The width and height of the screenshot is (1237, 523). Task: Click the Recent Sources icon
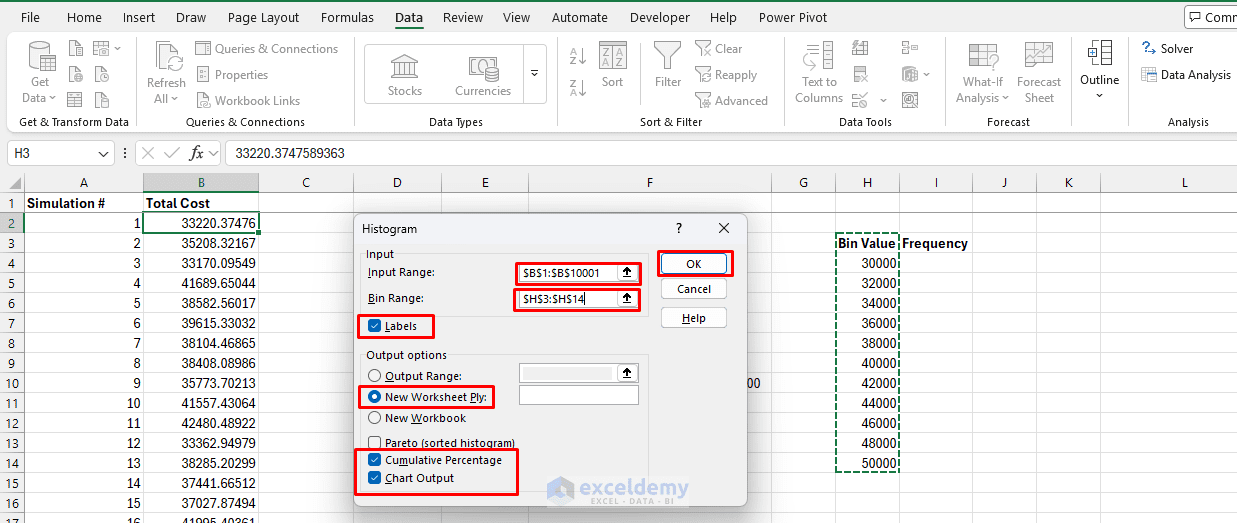click(102, 74)
